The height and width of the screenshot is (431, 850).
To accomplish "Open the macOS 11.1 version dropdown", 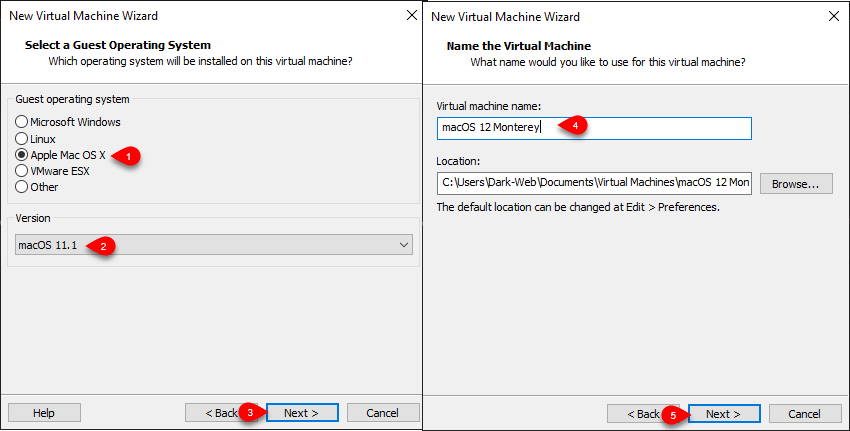I will (214, 245).
